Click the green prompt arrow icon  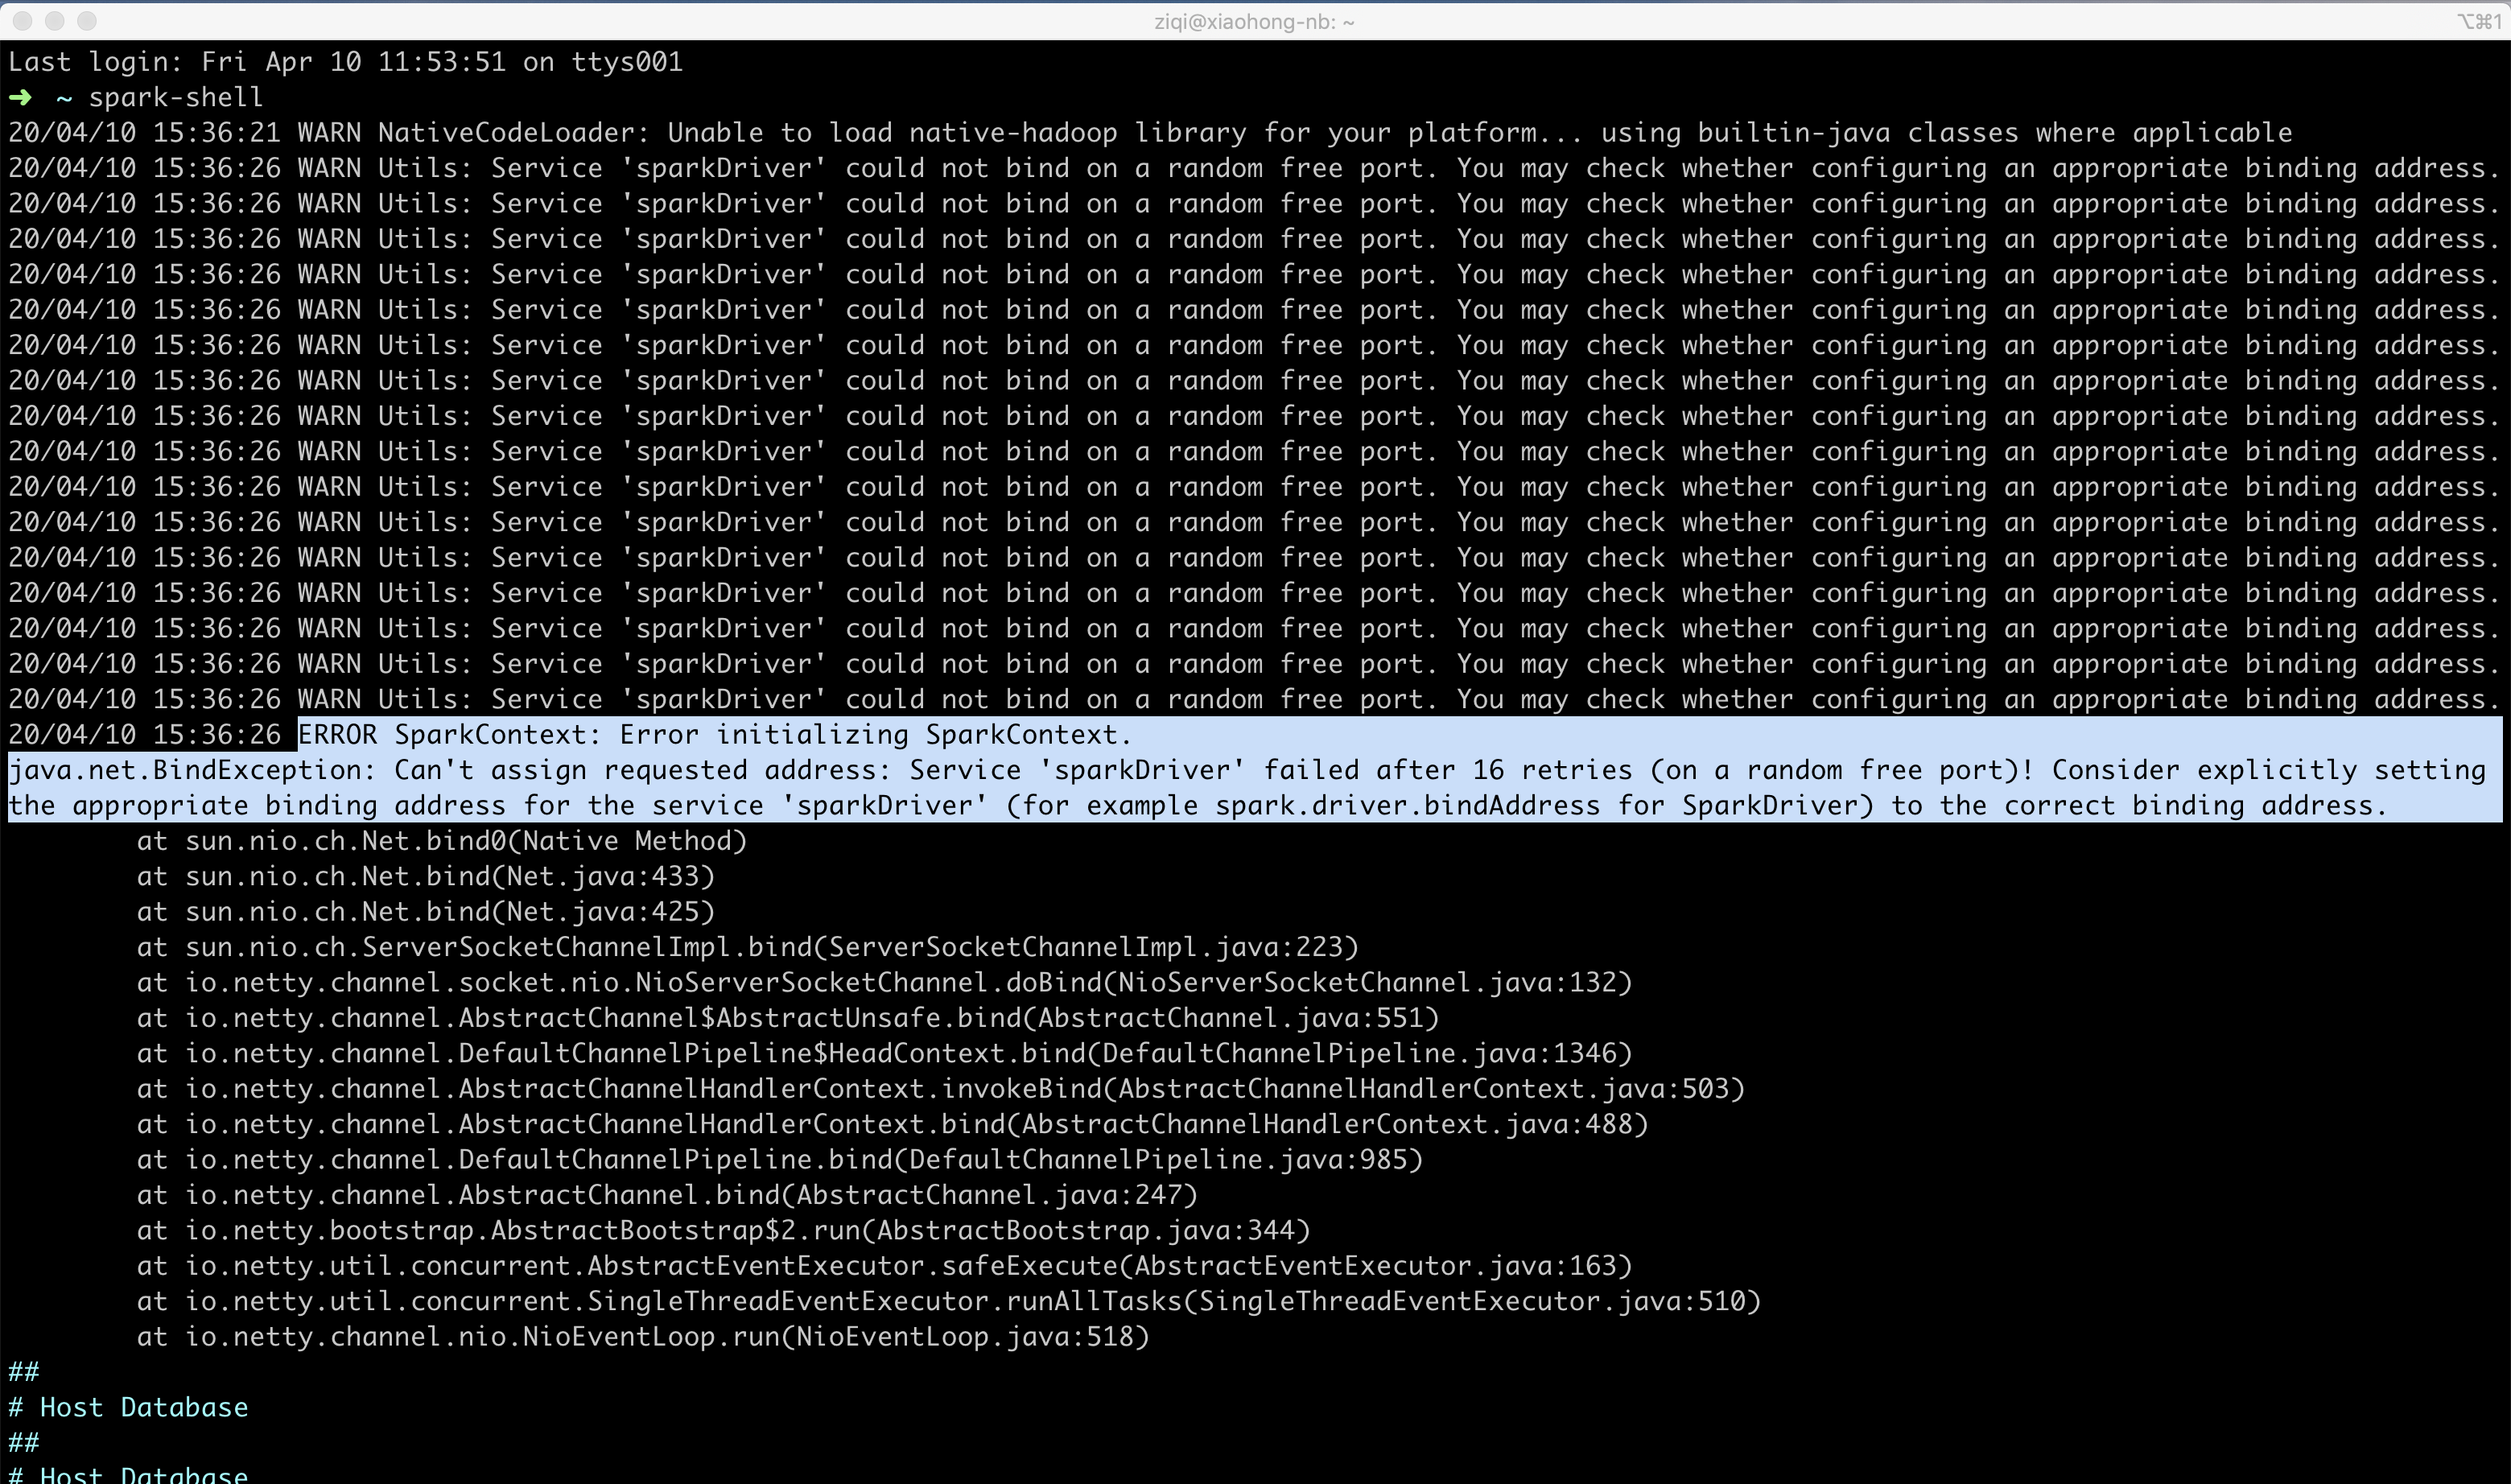(20, 98)
